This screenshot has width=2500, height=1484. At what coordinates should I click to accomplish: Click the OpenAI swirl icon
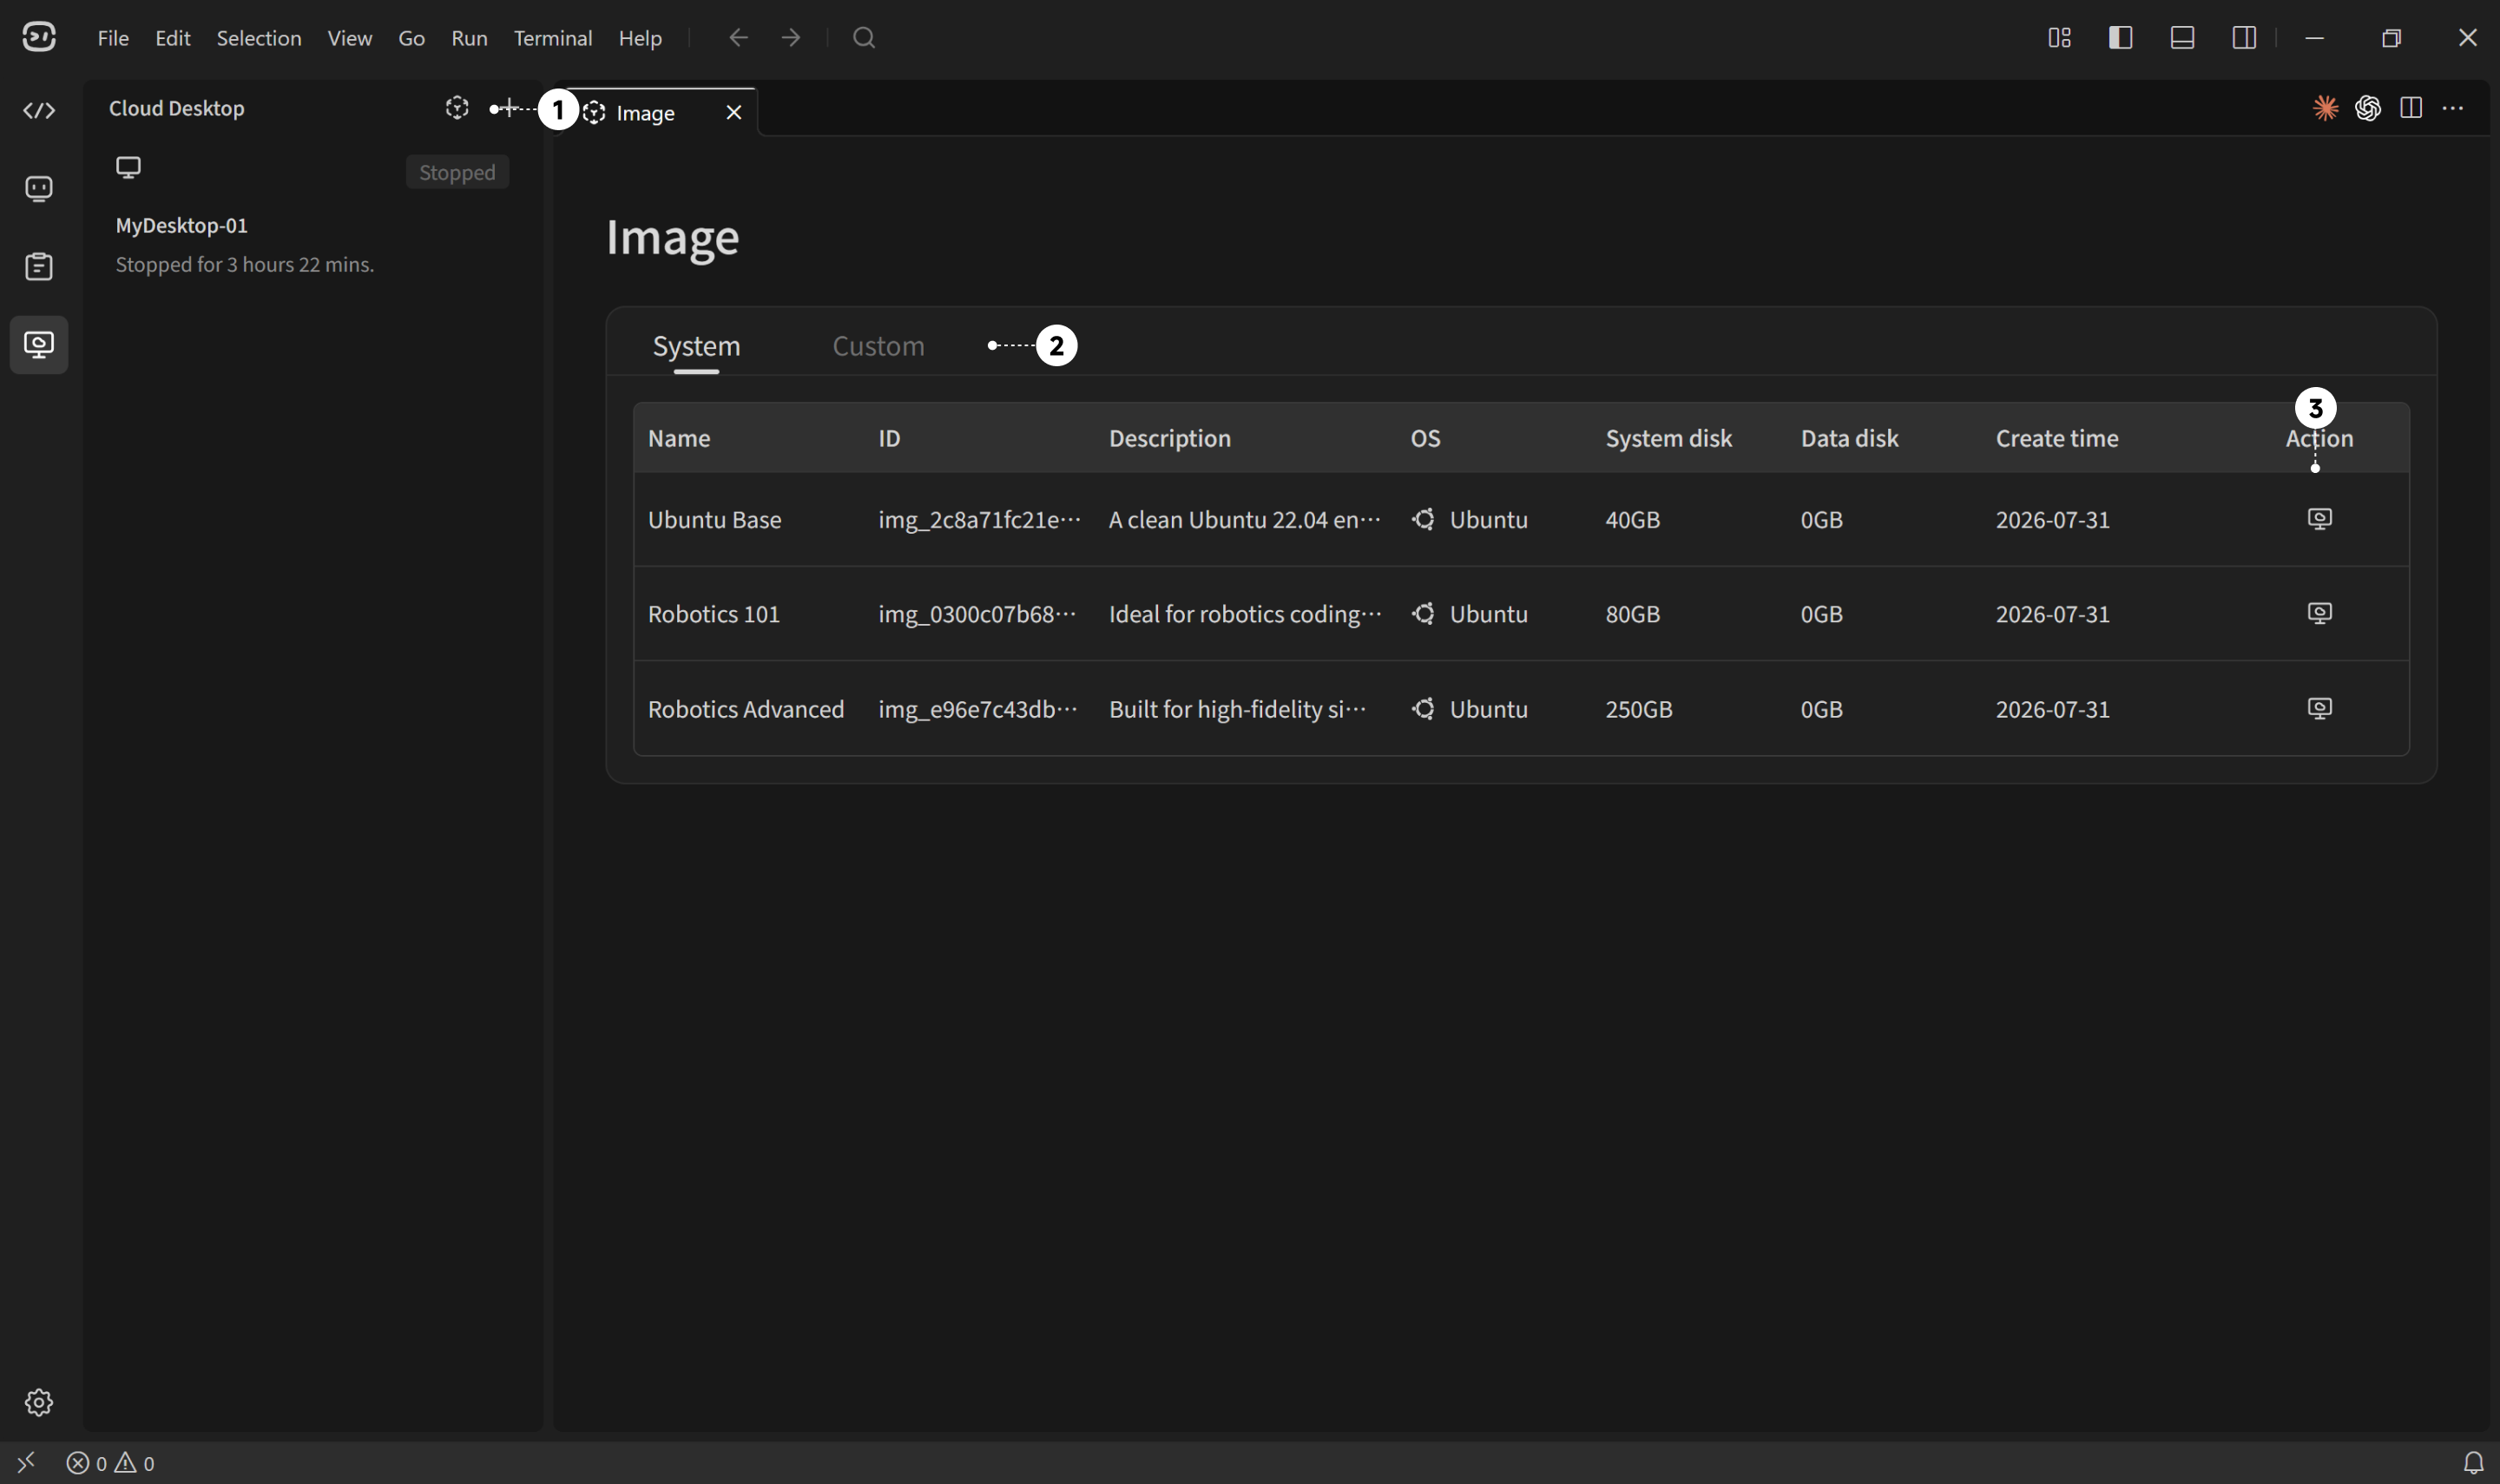tap(2367, 108)
